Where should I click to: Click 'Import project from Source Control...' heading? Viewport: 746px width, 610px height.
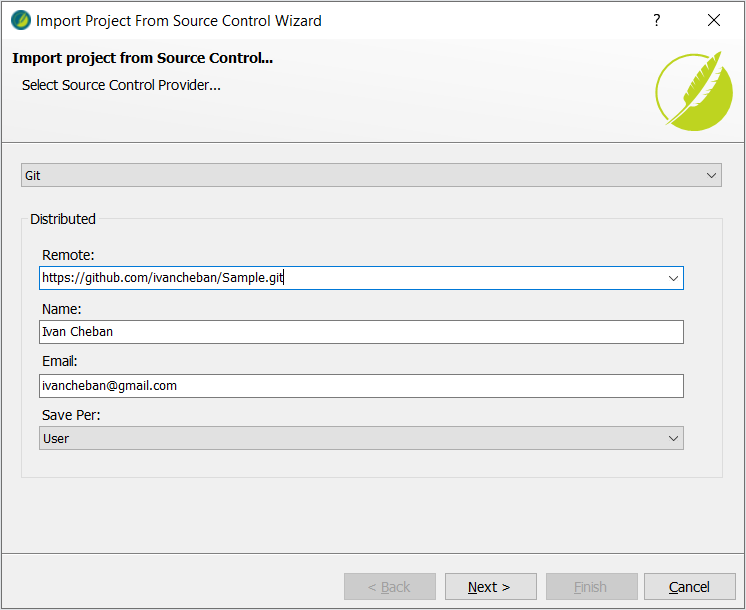(142, 58)
